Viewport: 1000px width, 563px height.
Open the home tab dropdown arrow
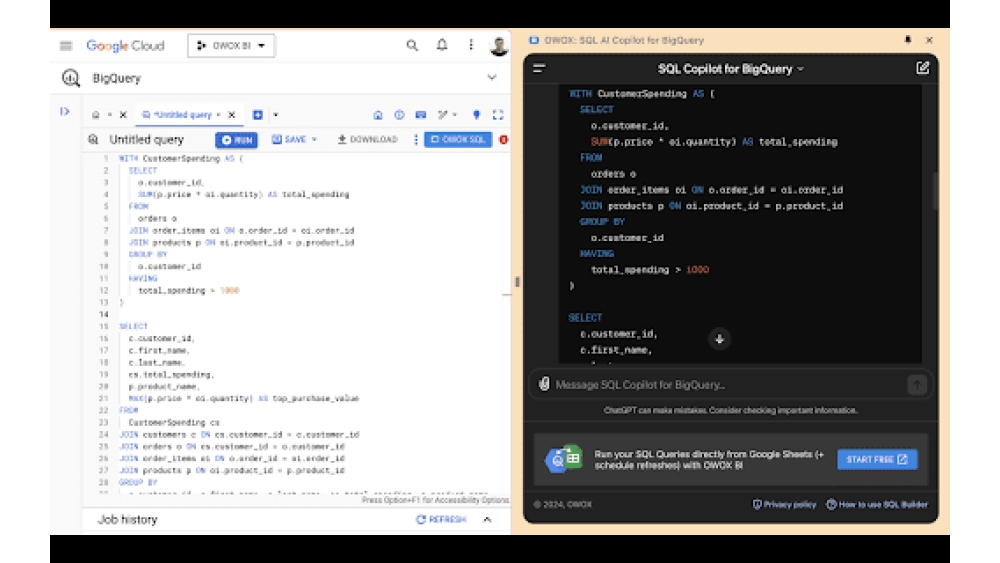point(110,115)
